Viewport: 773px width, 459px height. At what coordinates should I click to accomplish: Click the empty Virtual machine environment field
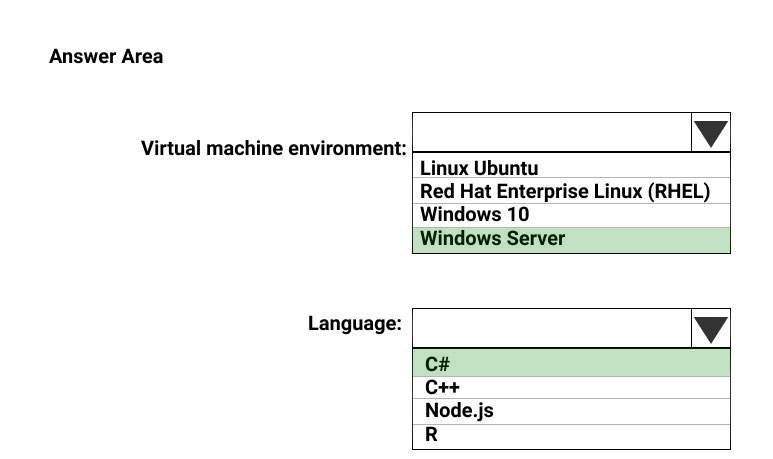pyautogui.click(x=552, y=133)
